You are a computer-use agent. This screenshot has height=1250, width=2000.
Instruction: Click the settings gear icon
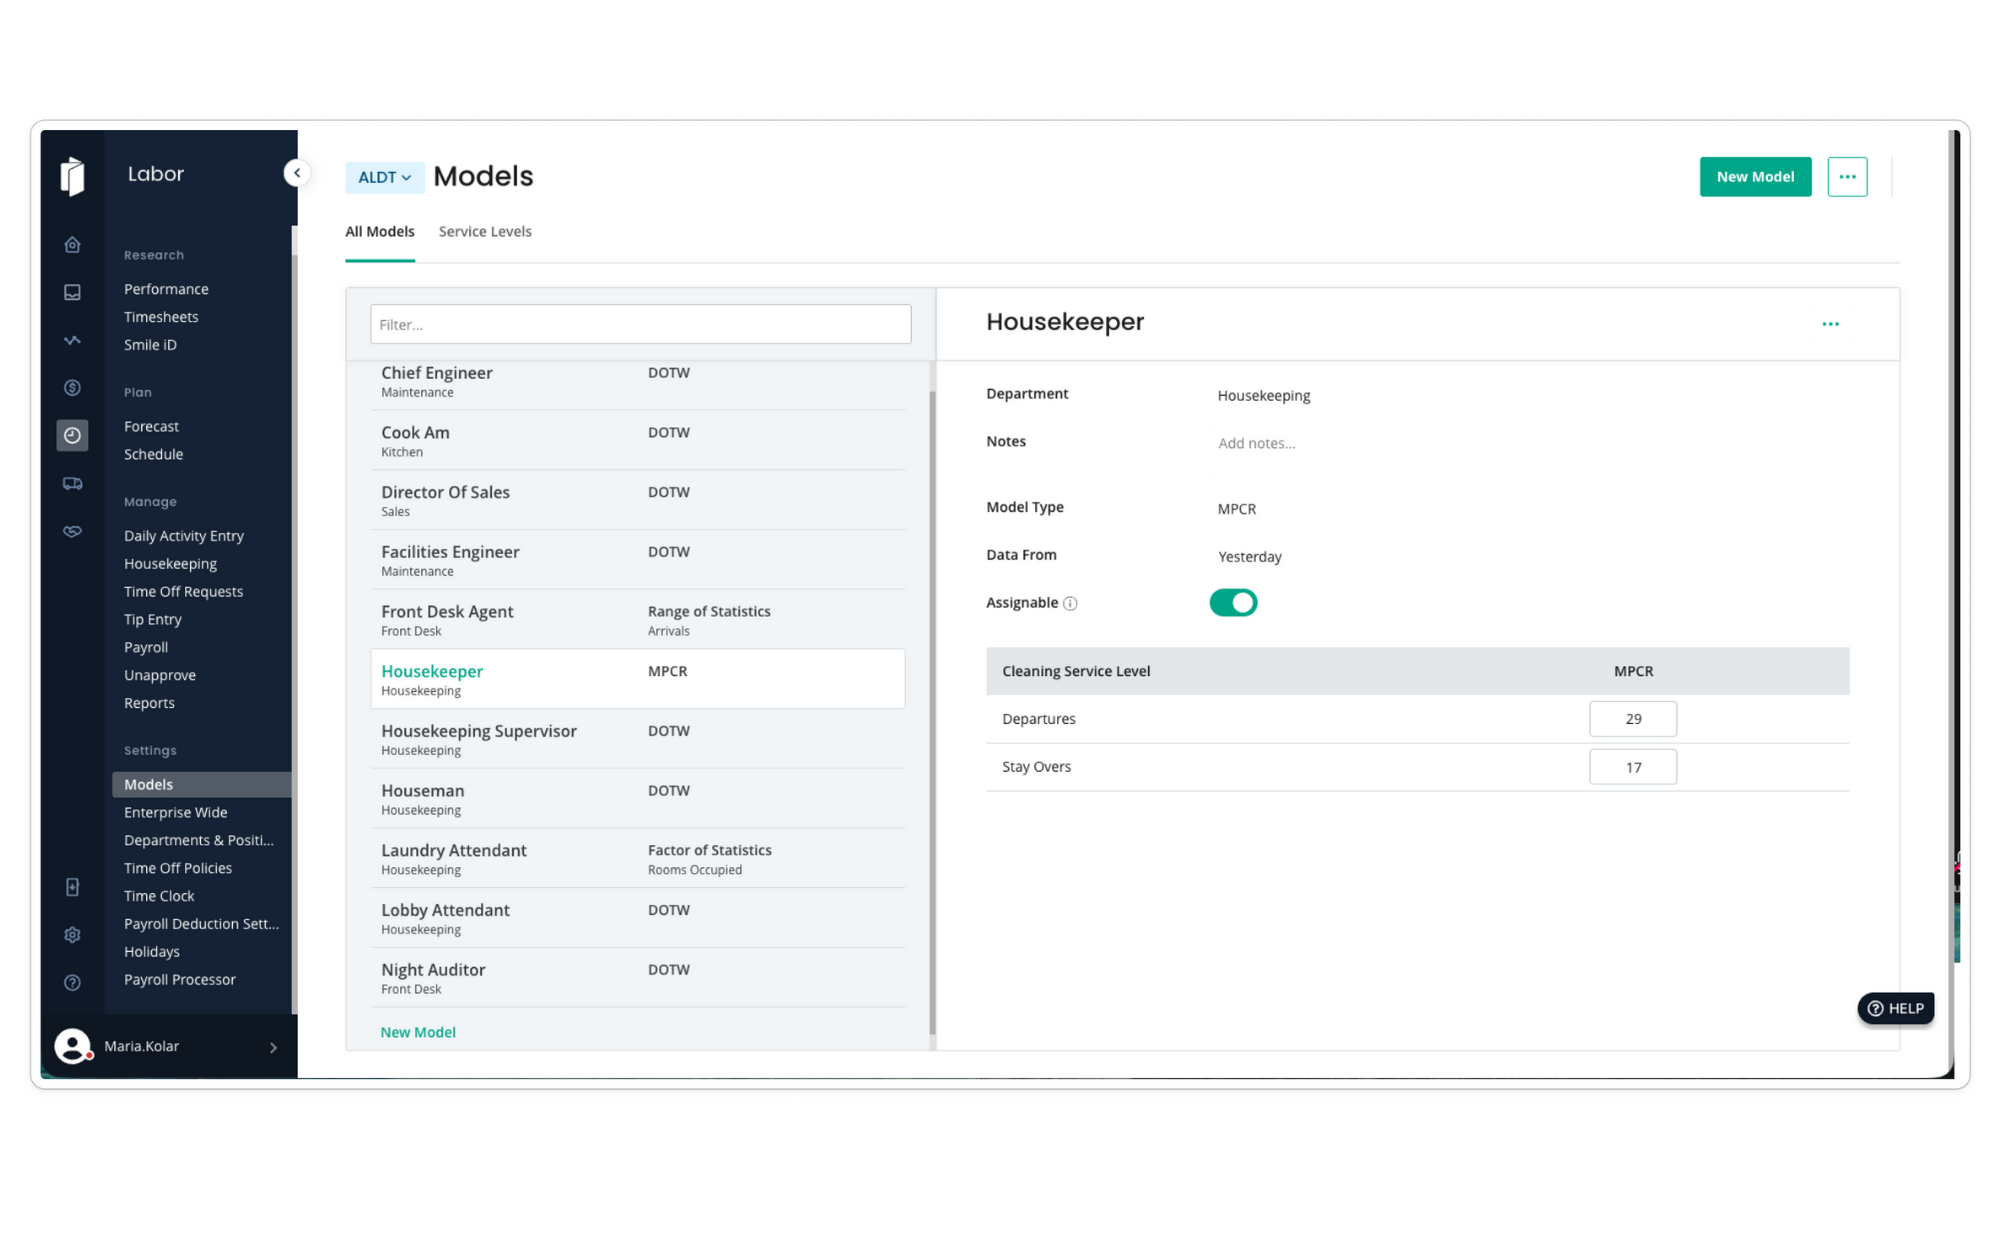click(x=72, y=935)
